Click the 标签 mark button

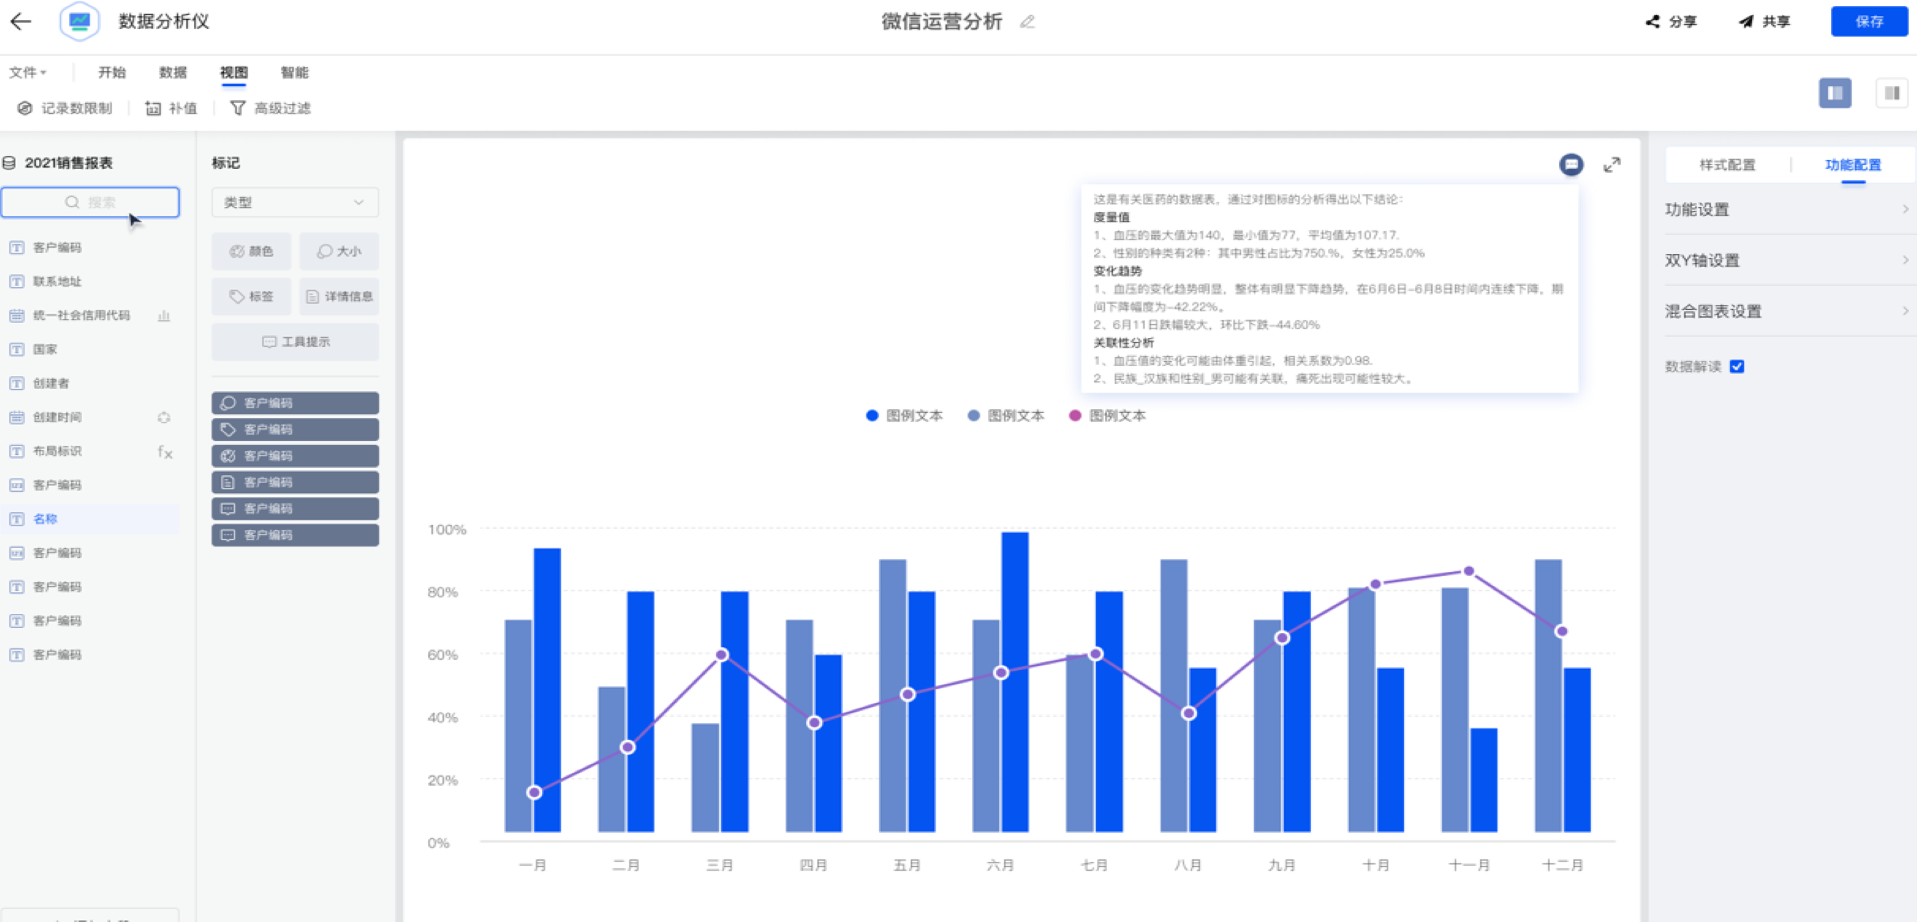click(x=251, y=296)
